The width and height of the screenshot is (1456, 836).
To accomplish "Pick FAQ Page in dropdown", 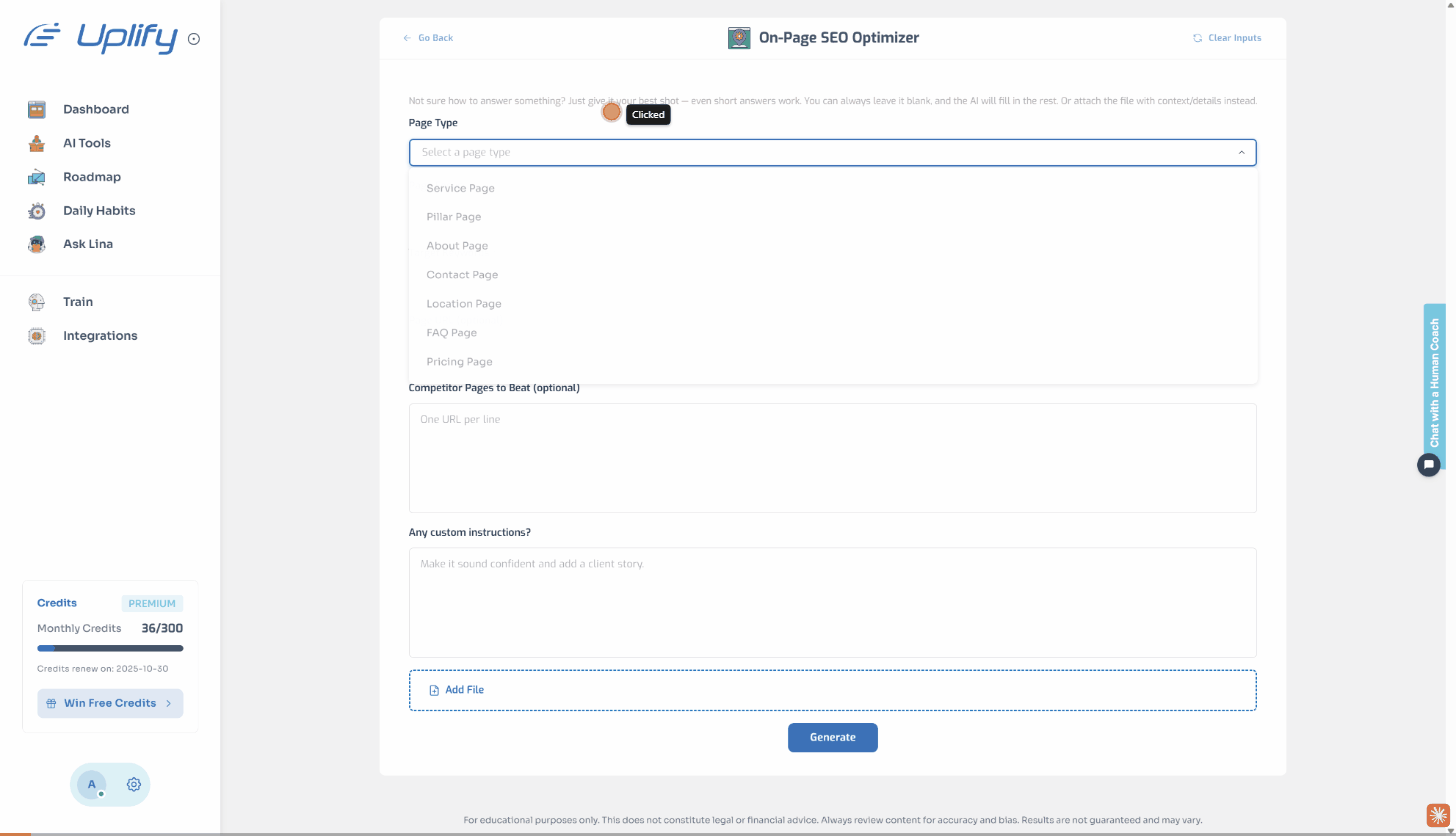I will coord(451,333).
